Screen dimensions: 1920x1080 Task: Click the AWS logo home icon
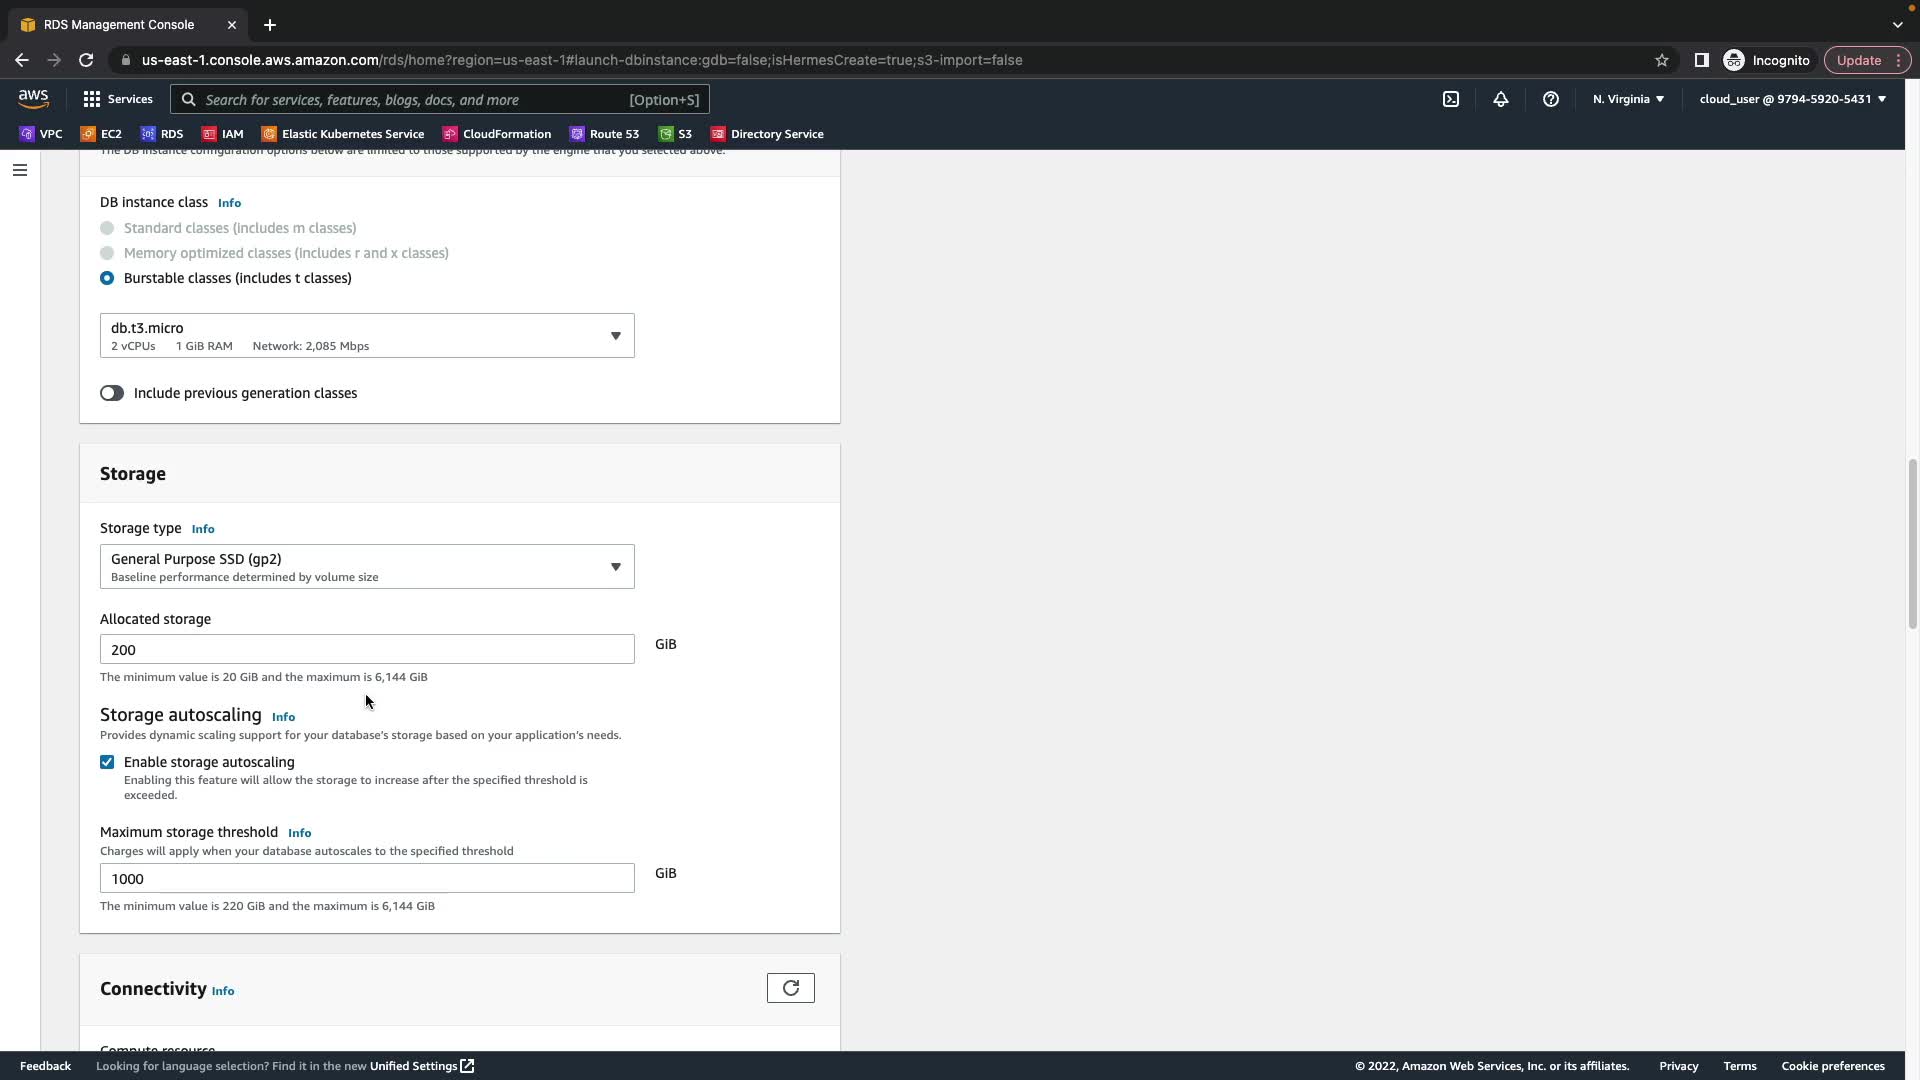pyautogui.click(x=33, y=98)
